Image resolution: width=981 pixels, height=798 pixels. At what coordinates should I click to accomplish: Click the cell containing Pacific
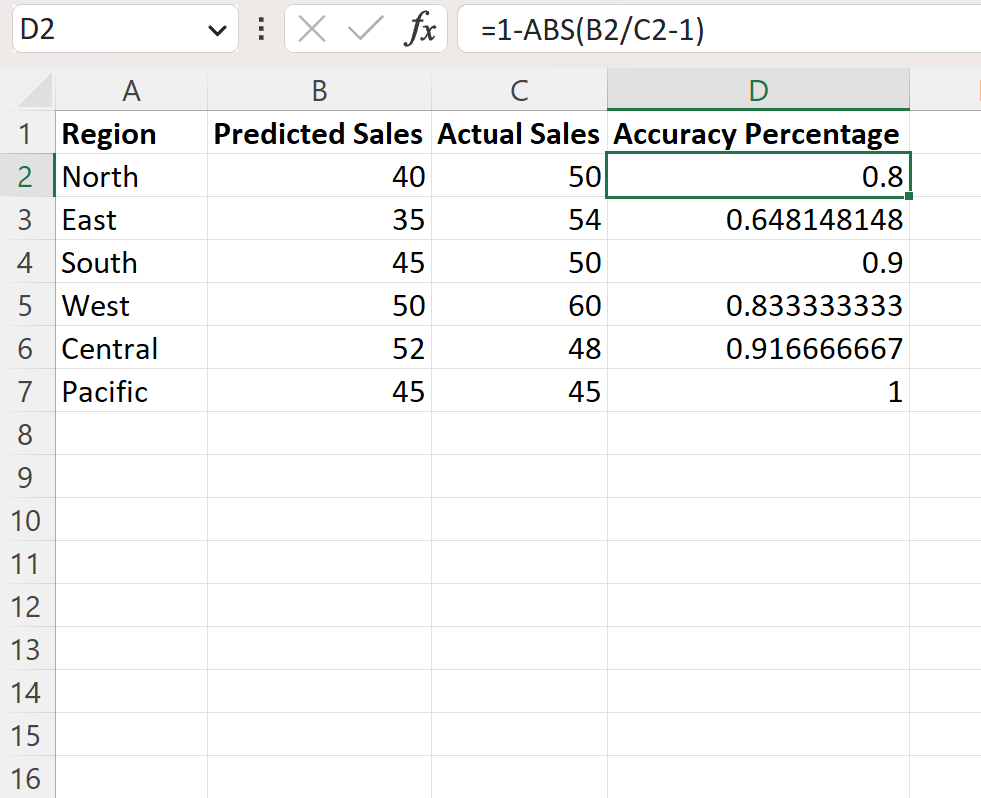tap(131, 391)
